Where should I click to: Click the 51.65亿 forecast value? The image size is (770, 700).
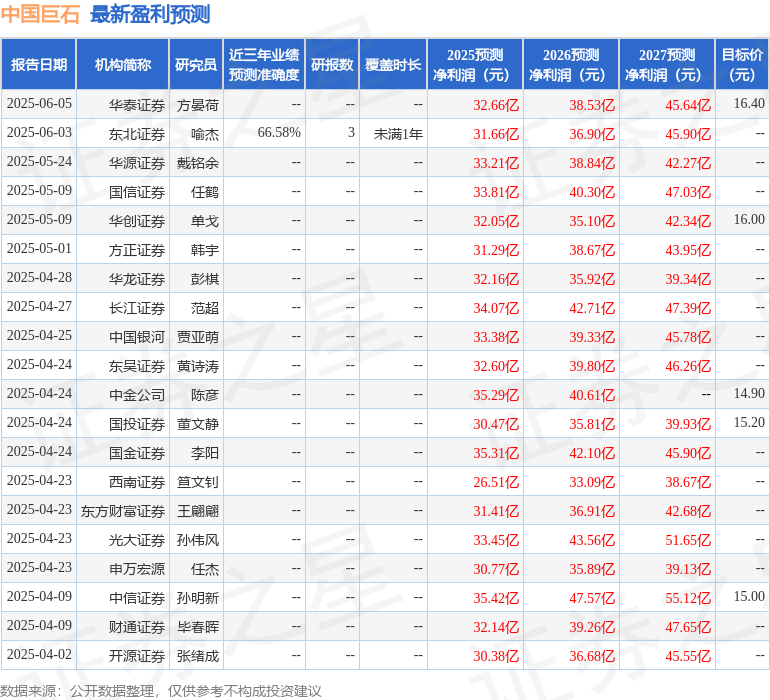click(x=688, y=540)
